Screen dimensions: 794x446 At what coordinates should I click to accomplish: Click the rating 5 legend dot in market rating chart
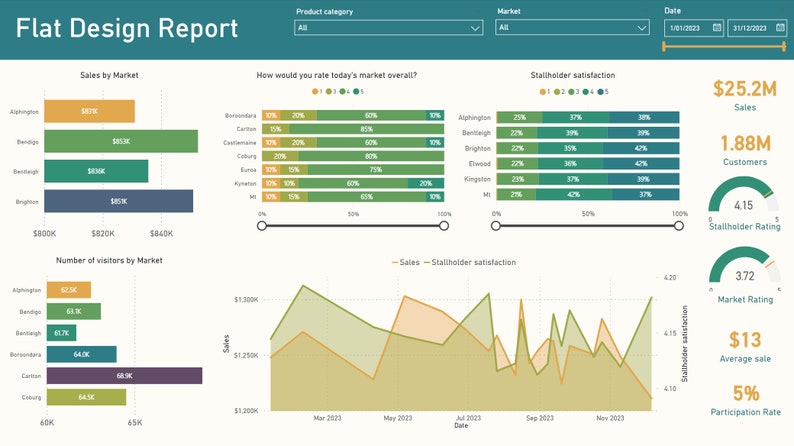(356, 92)
